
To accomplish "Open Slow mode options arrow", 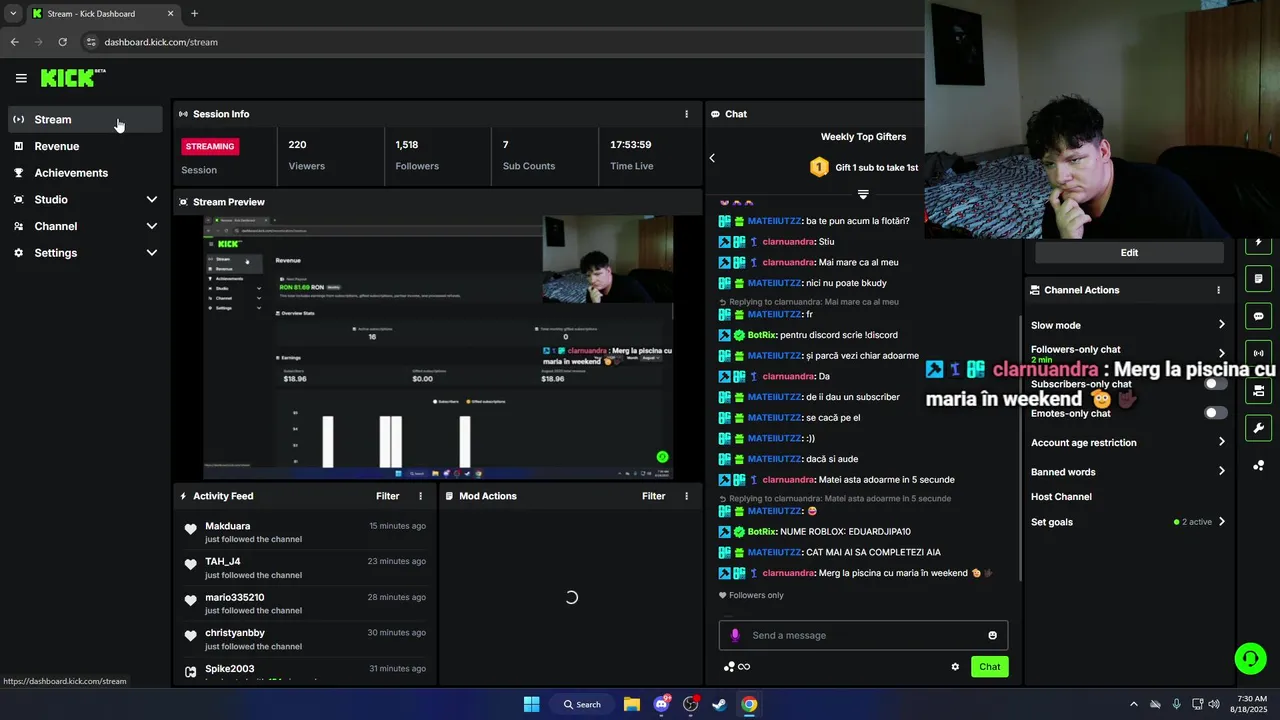I will 1221,325.
